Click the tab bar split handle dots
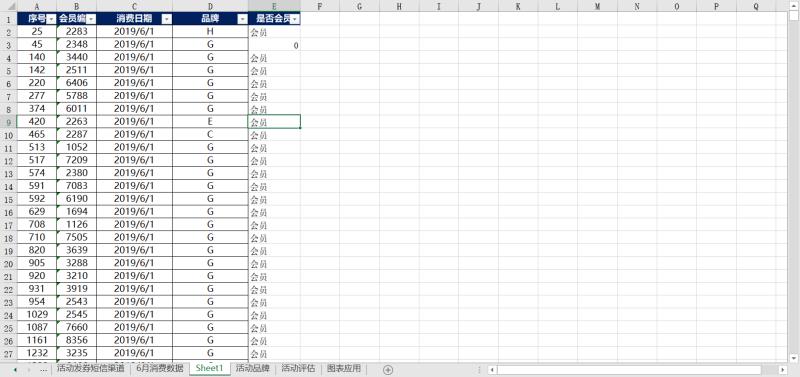800x377 pixels. point(480,369)
